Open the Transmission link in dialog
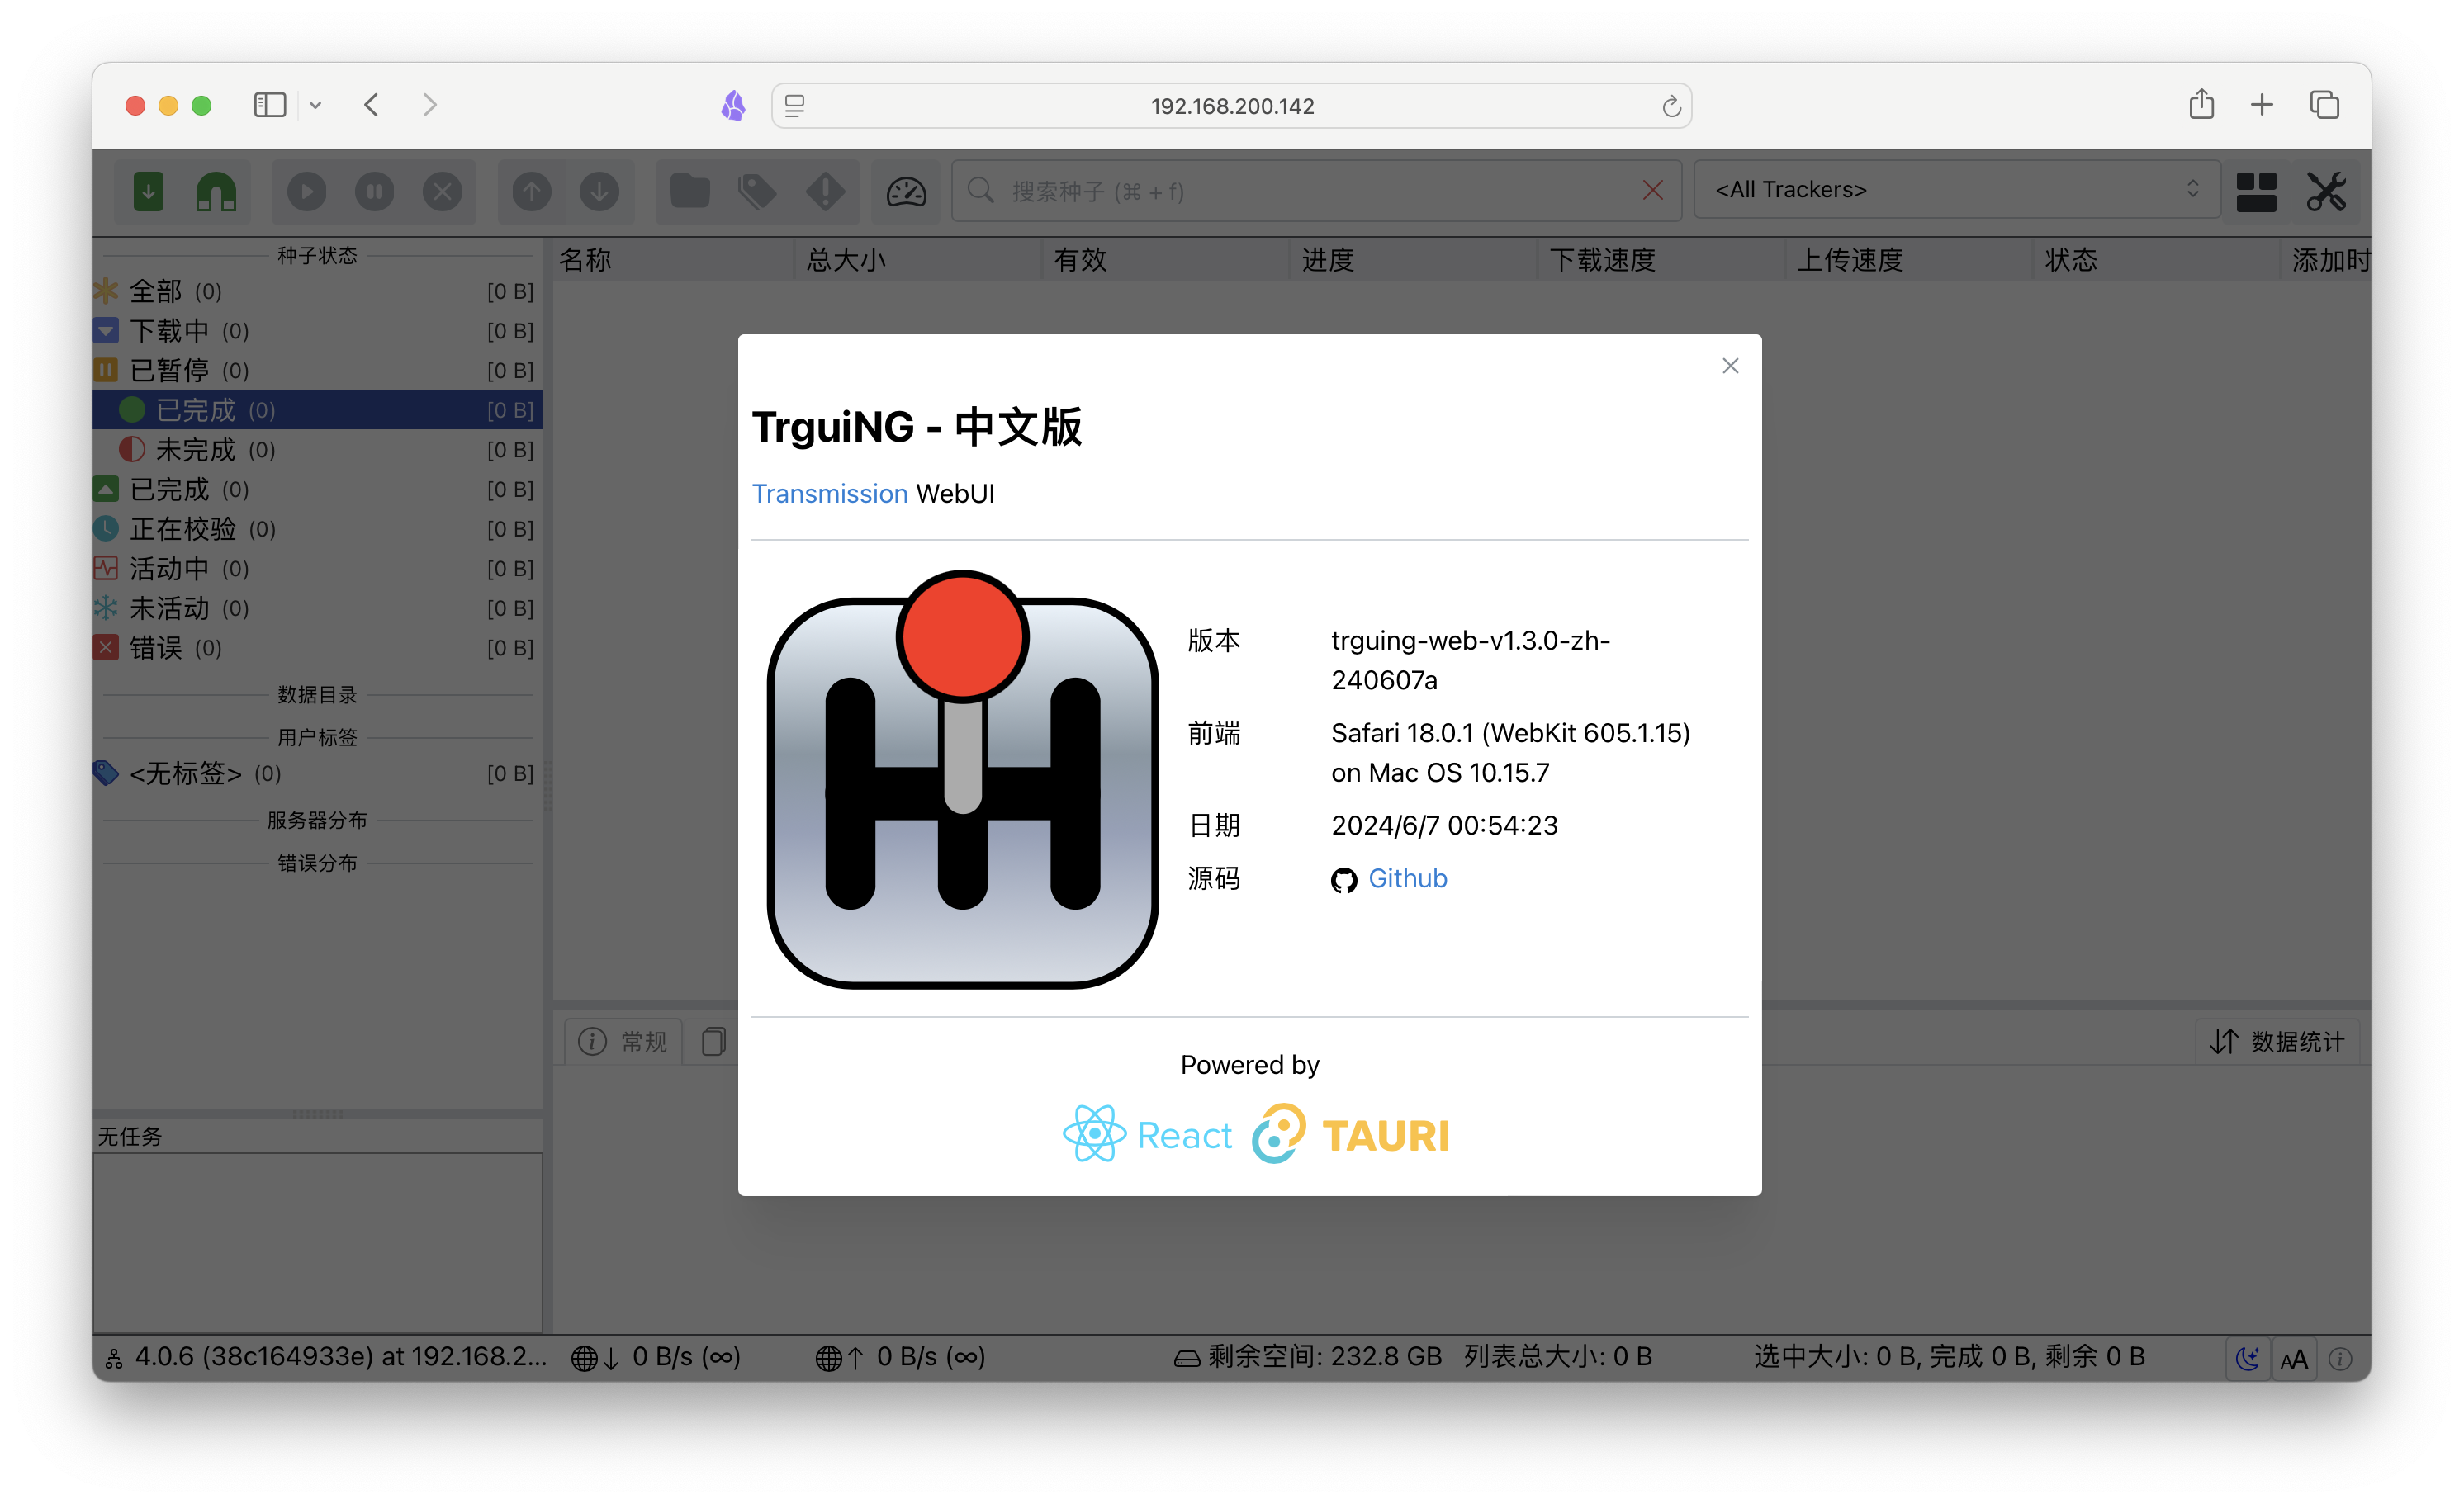Viewport: 2464px width, 1504px height. (x=829, y=494)
